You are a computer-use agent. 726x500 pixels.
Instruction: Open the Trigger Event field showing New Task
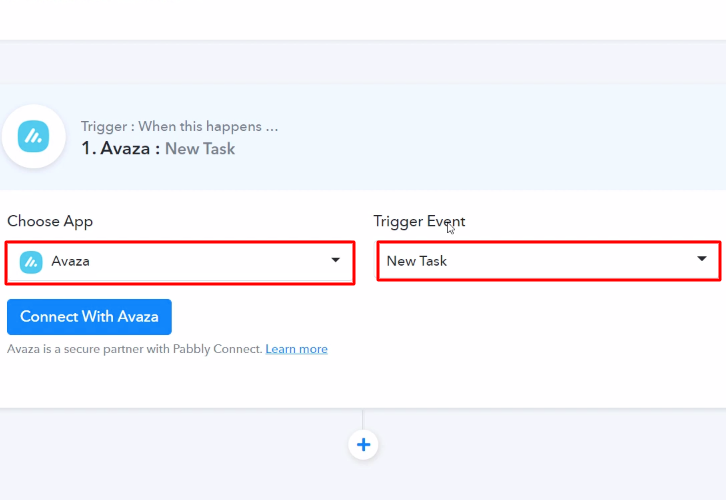(549, 261)
